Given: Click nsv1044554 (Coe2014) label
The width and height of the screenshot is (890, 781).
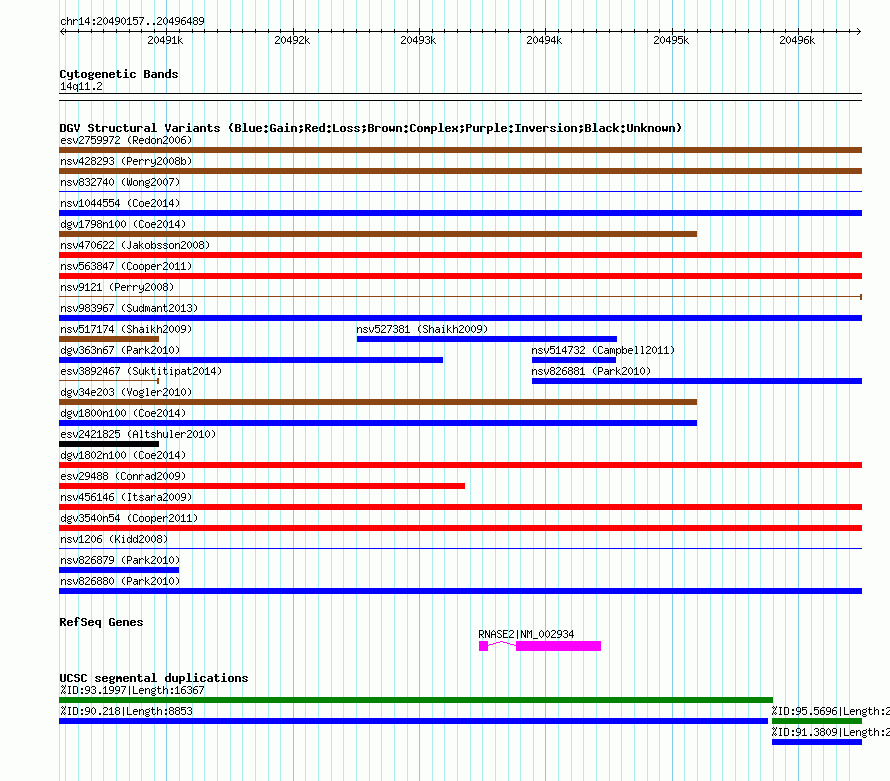Looking at the screenshot, I should [120, 203].
